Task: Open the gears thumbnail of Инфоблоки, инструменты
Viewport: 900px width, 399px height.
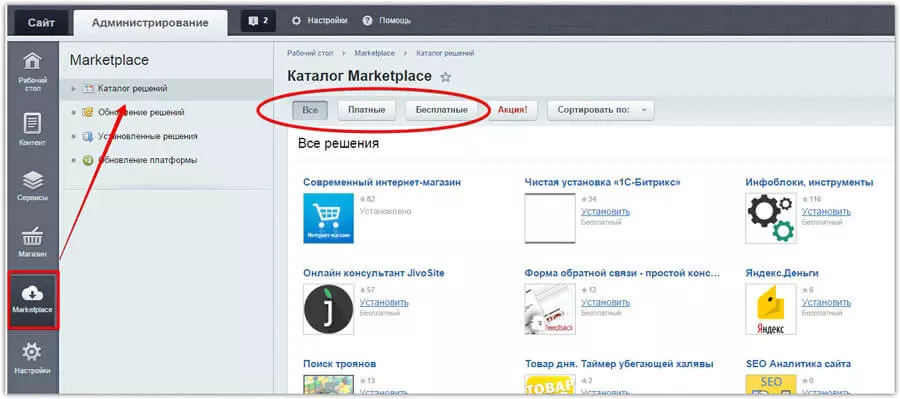Action: (771, 218)
